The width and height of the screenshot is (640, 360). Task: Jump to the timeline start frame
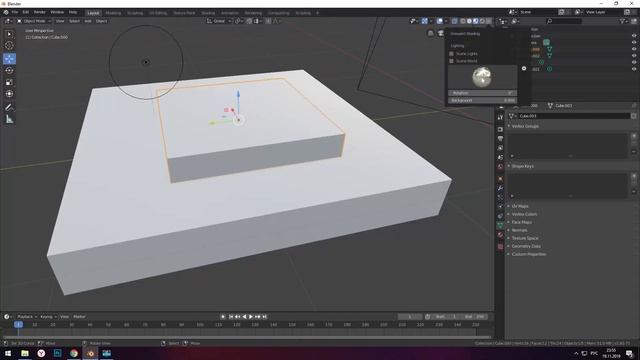(x=231, y=317)
